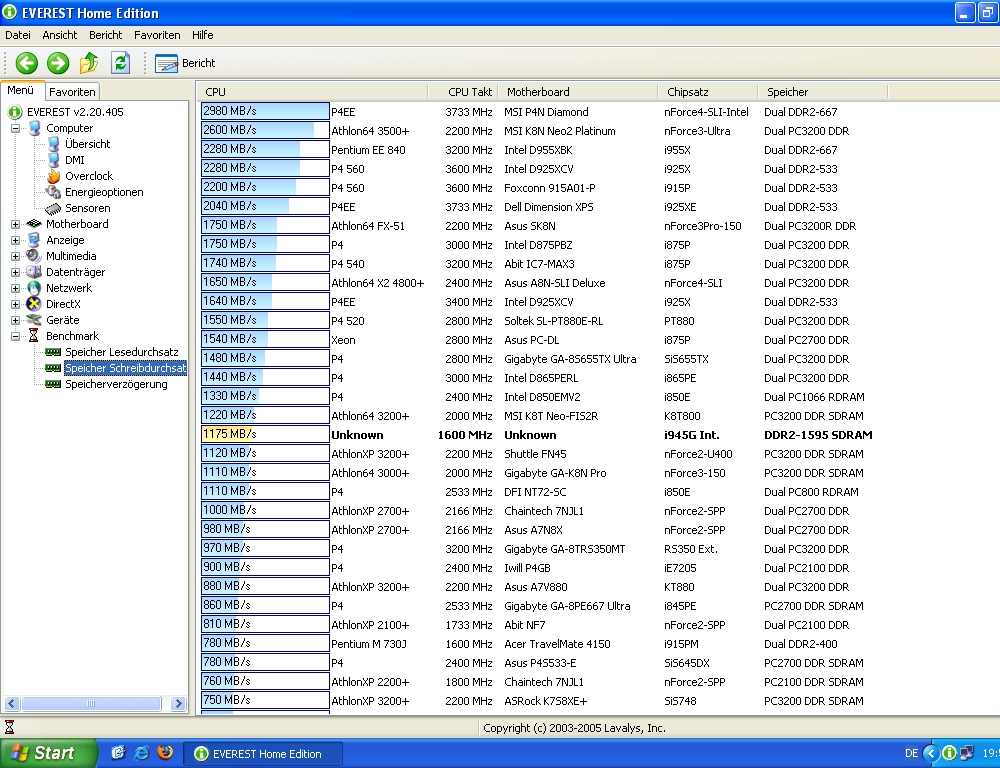Open the Datei menu

tap(18, 35)
